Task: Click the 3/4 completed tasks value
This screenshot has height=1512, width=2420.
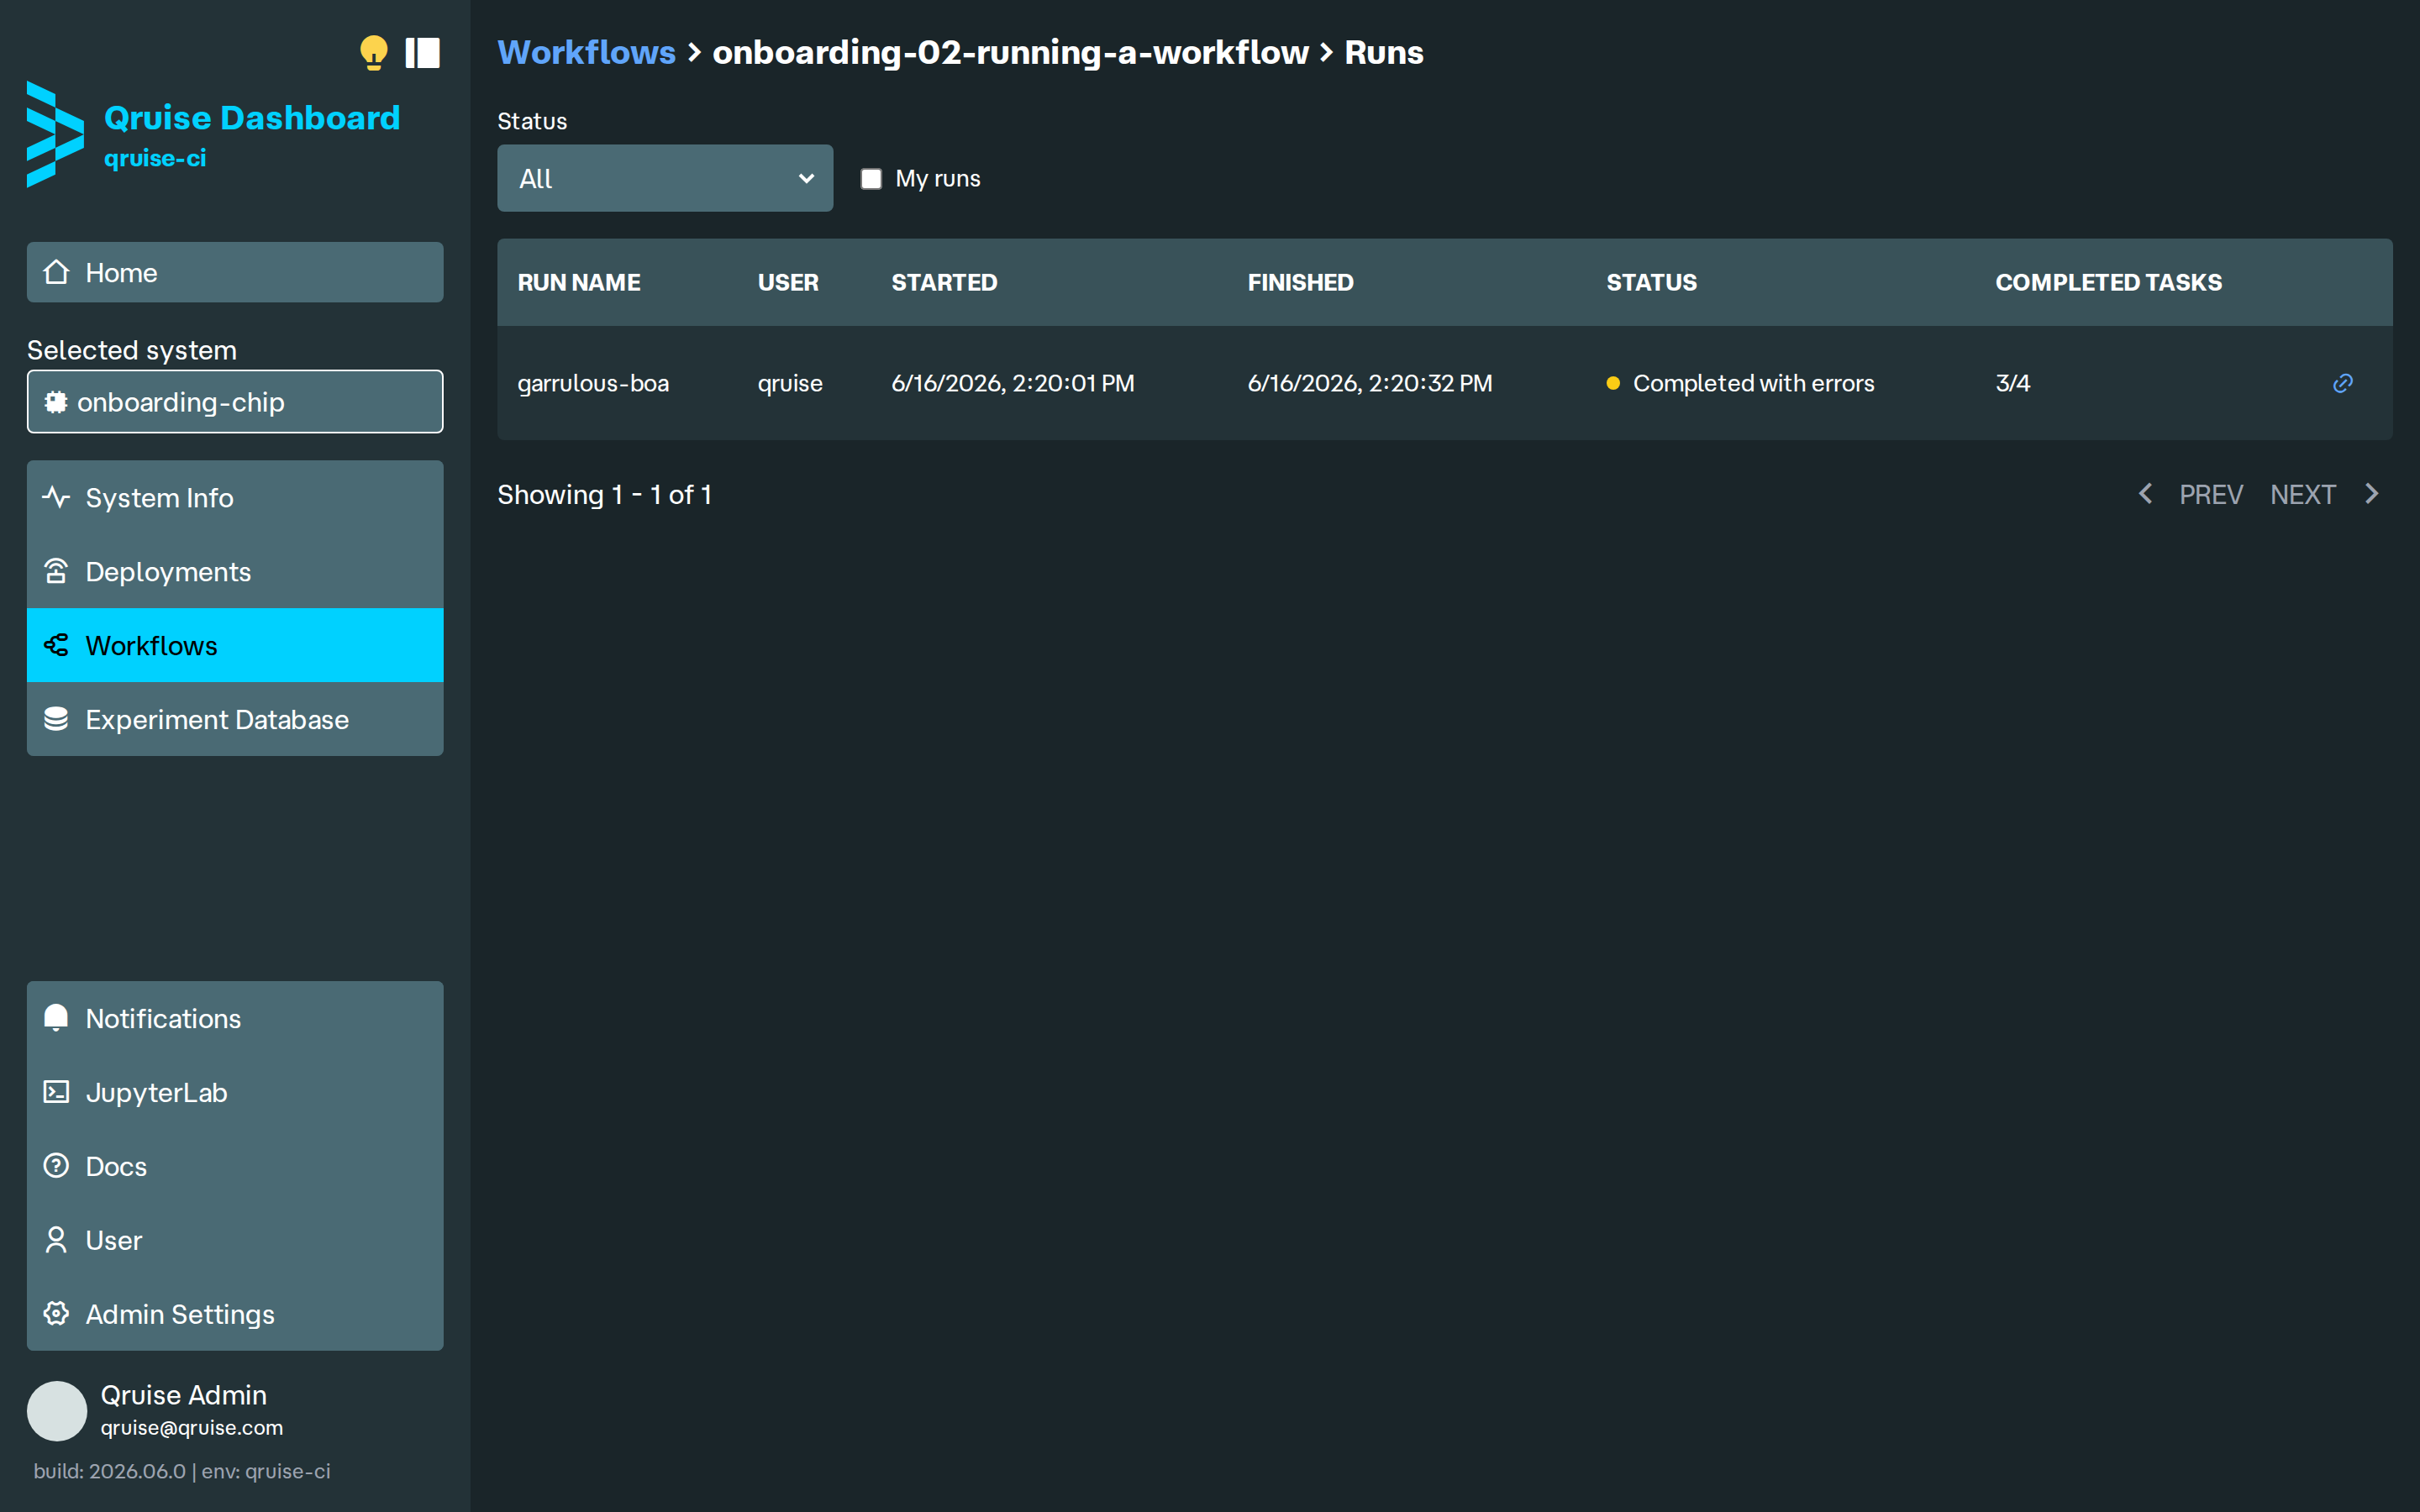Action: (x=2013, y=383)
